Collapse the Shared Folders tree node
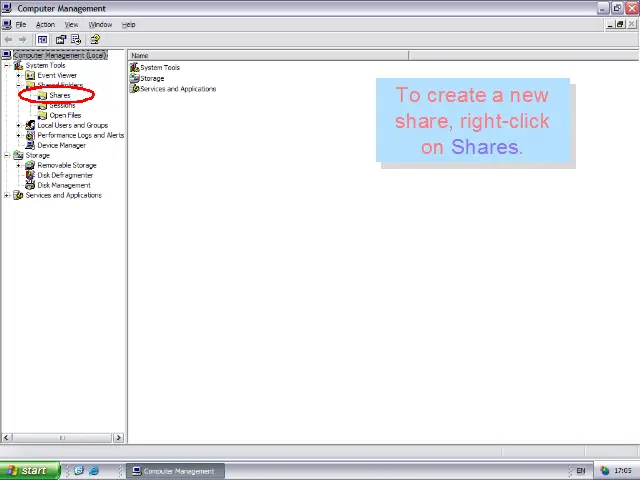Image resolution: width=640 pixels, height=480 pixels. 18,85
